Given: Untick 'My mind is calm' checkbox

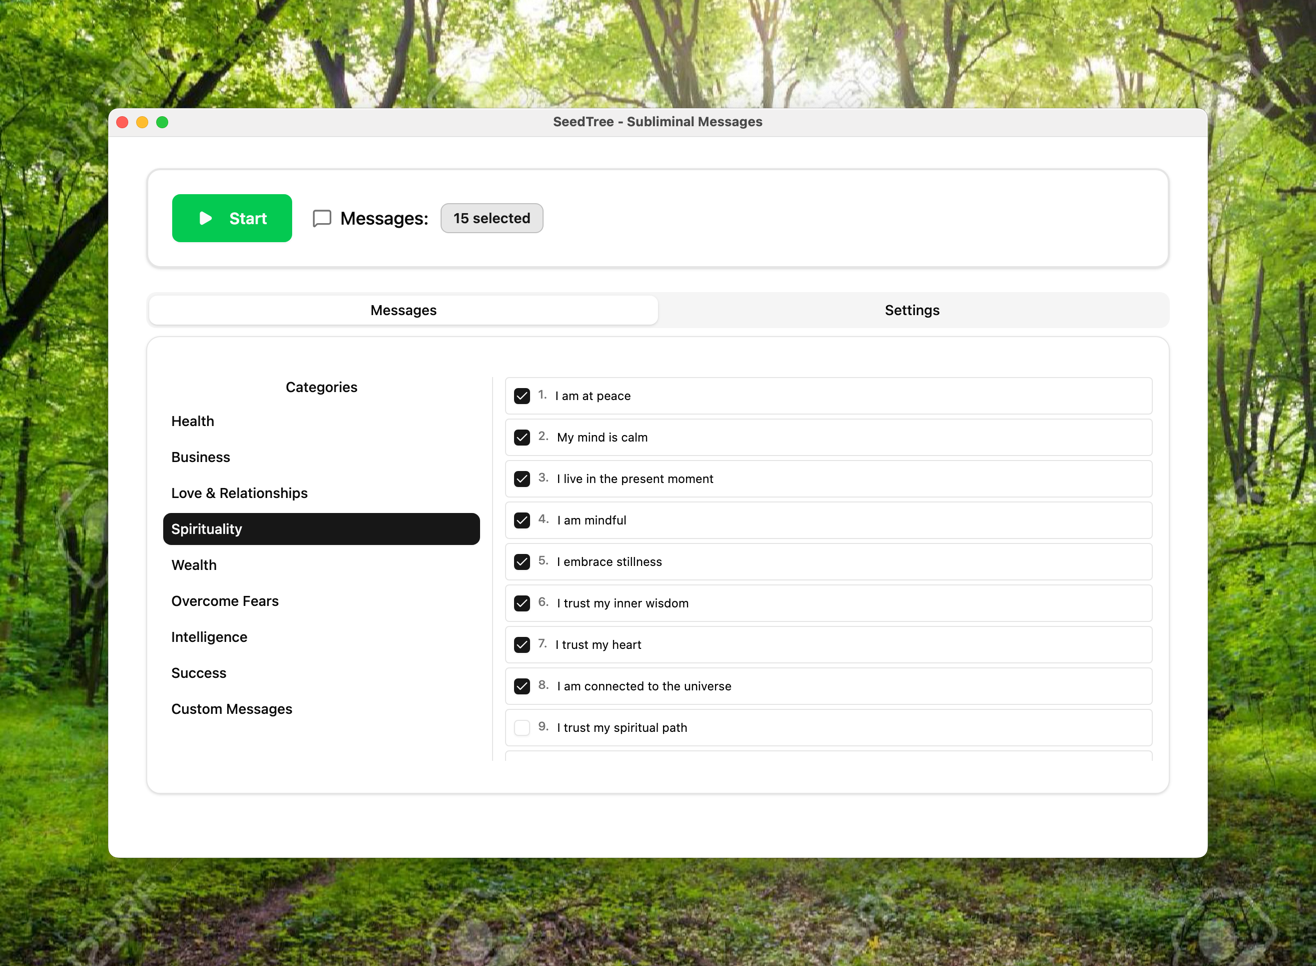Looking at the screenshot, I should pyautogui.click(x=522, y=438).
